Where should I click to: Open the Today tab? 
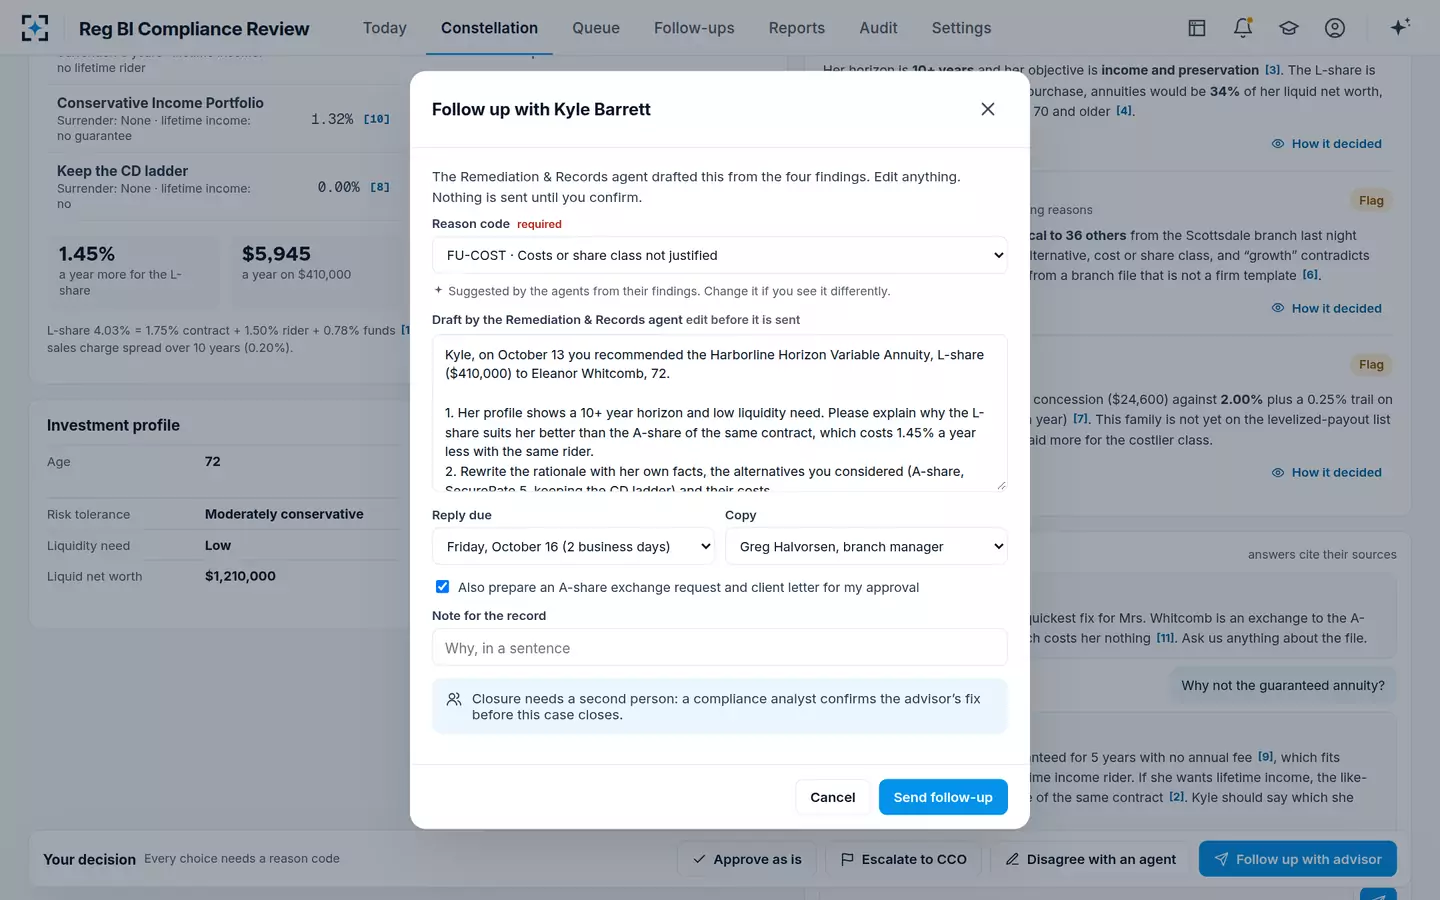pos(385,28)
